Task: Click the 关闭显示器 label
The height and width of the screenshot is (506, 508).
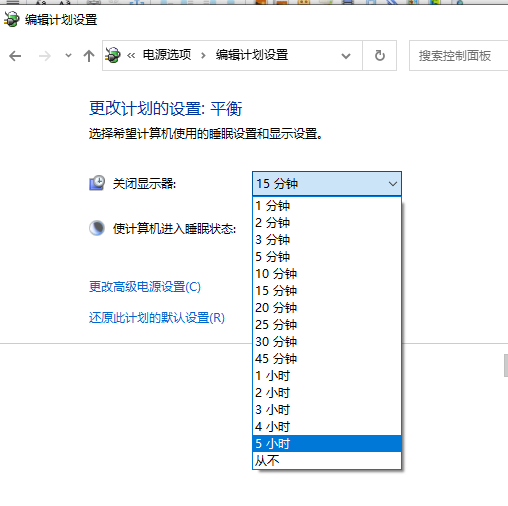Action: (144, 184)
